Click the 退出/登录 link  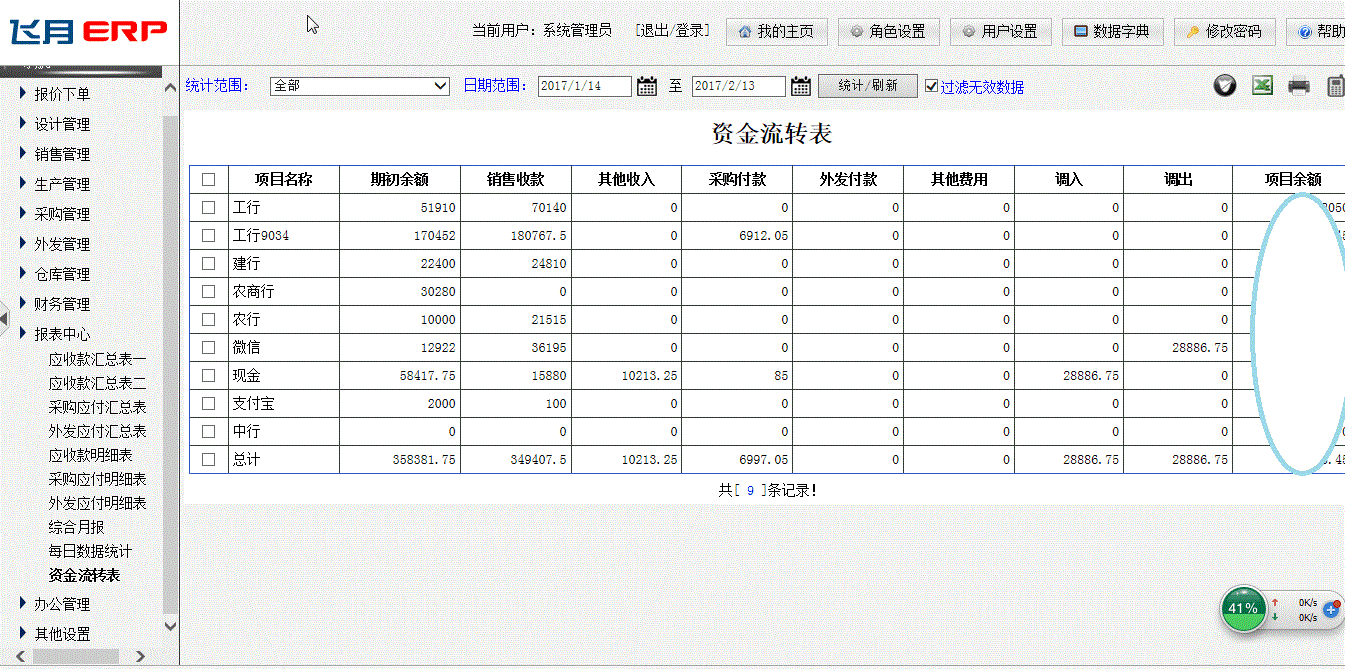[x=672, y=31]
